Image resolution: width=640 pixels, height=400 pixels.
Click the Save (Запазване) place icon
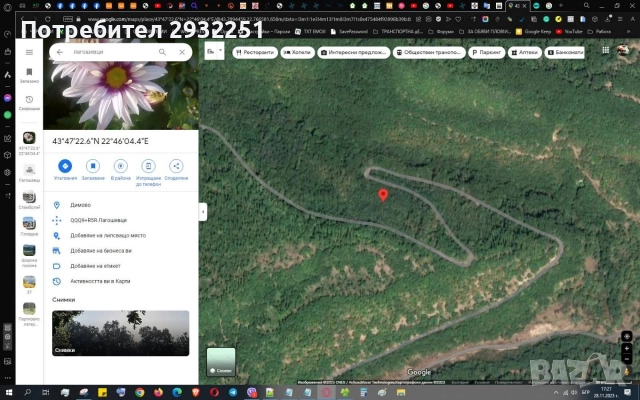(93, 166)
